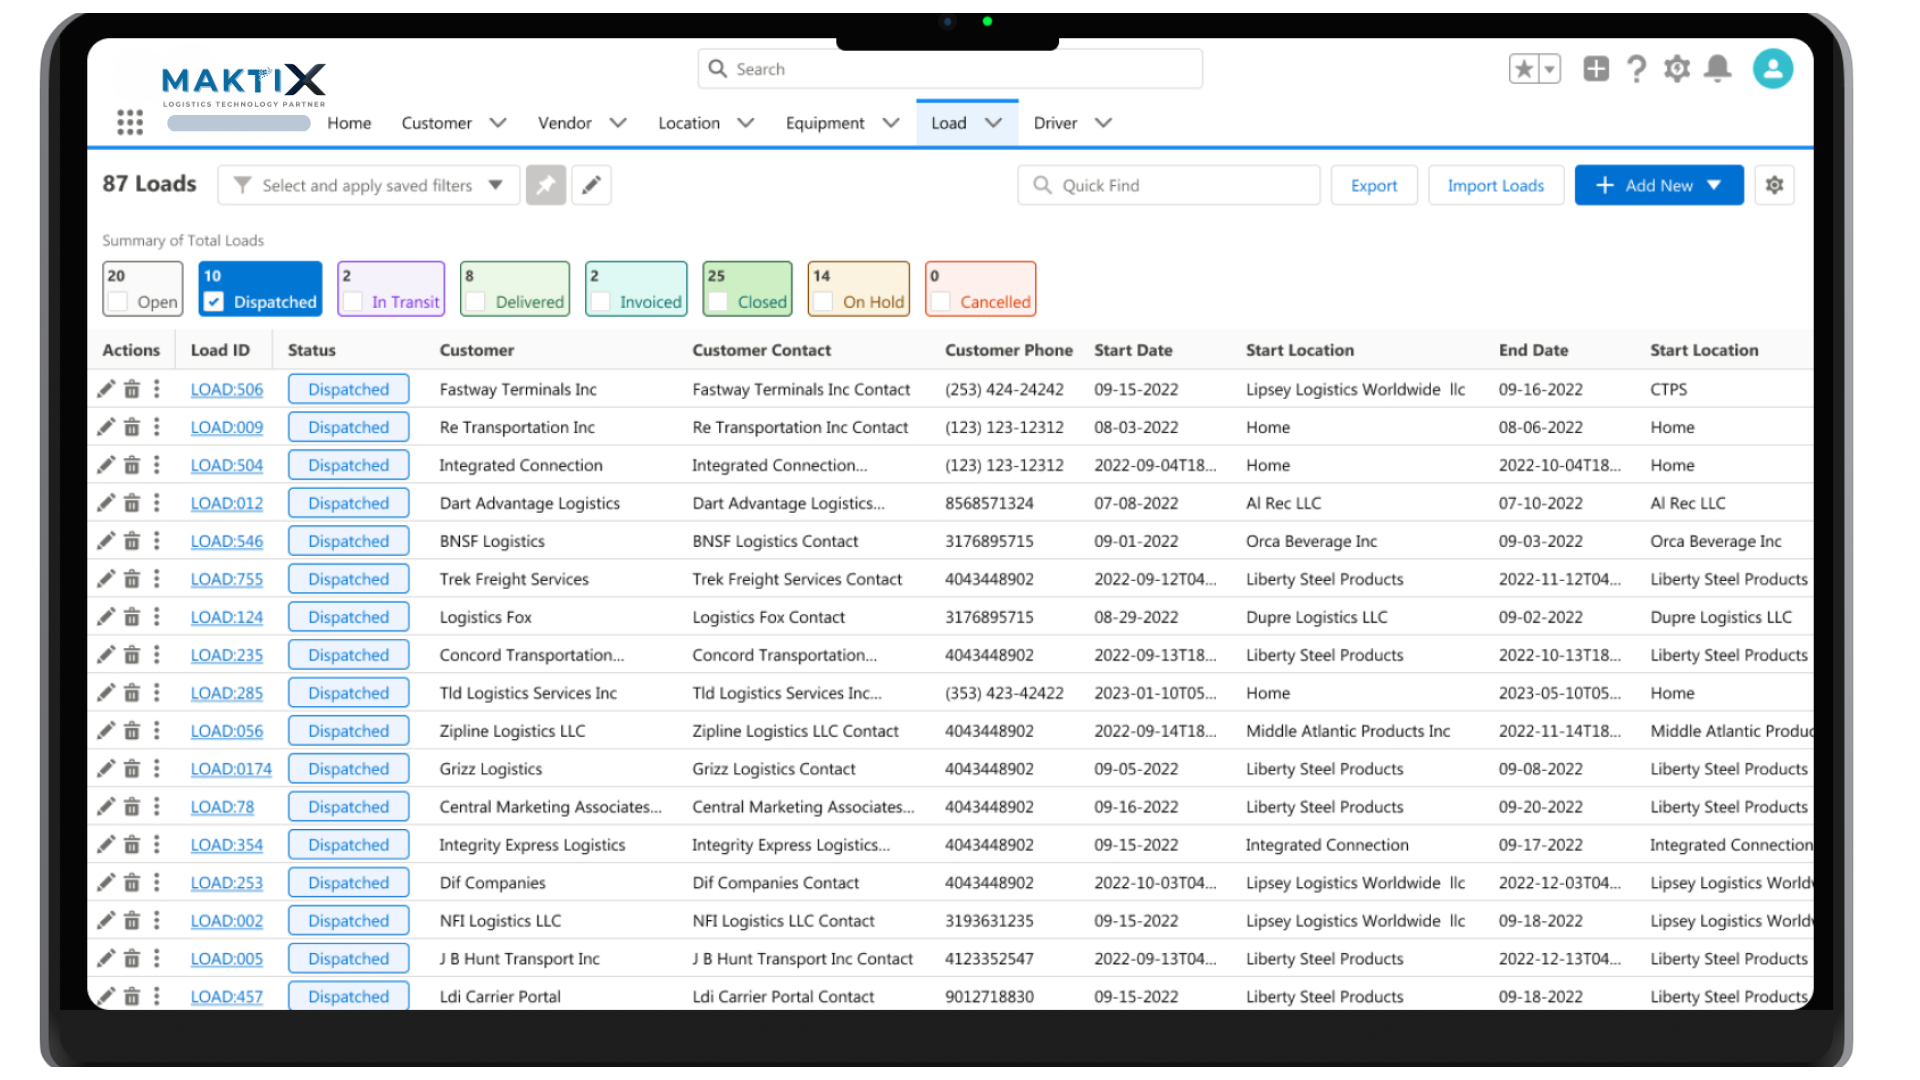This screenshot has height=1080, width=1920.
Task: Delete LOAD:253 using trash icon
Action: coord(132,883)
